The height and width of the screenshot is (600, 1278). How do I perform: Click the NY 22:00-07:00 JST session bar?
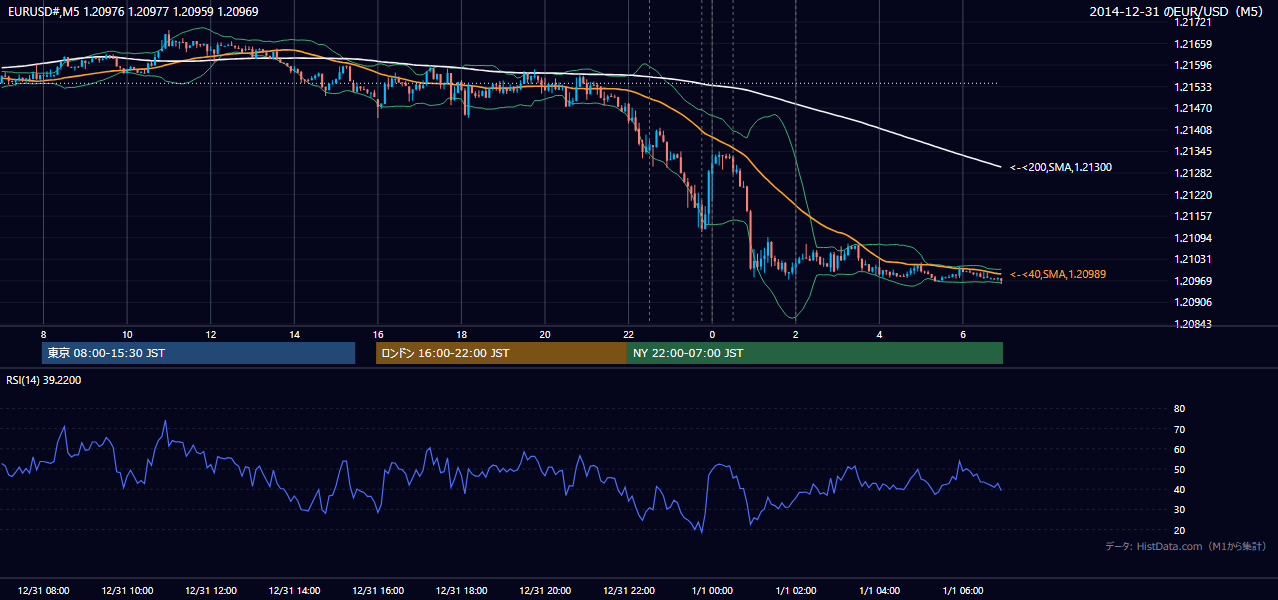[x=815, y=353]
